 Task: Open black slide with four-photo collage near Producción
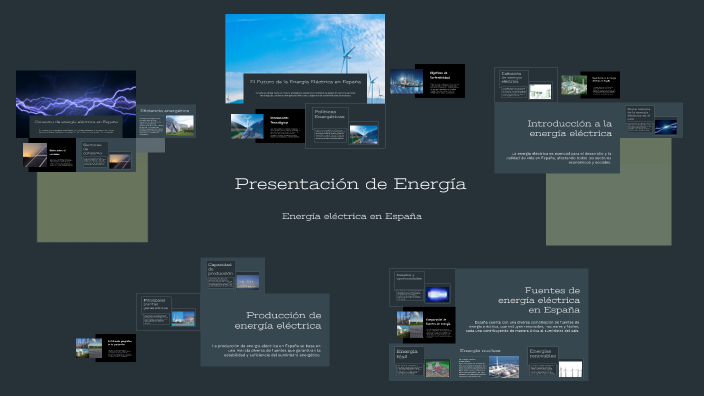click(106, 348)
